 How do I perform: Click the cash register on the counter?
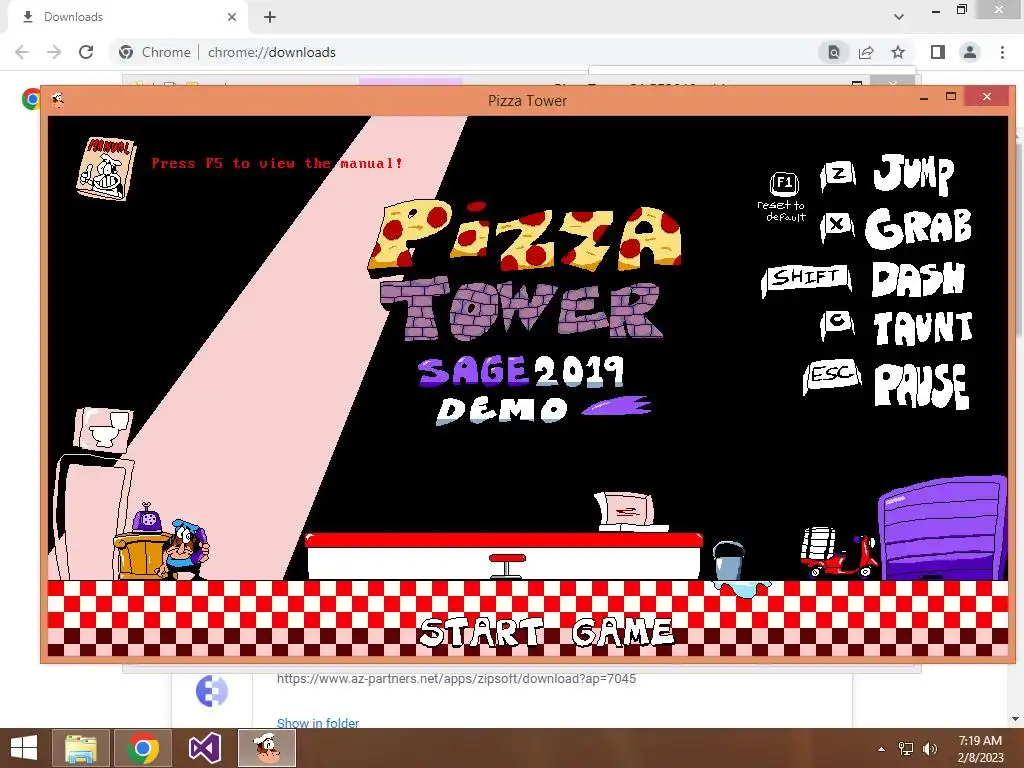(630, 511)
